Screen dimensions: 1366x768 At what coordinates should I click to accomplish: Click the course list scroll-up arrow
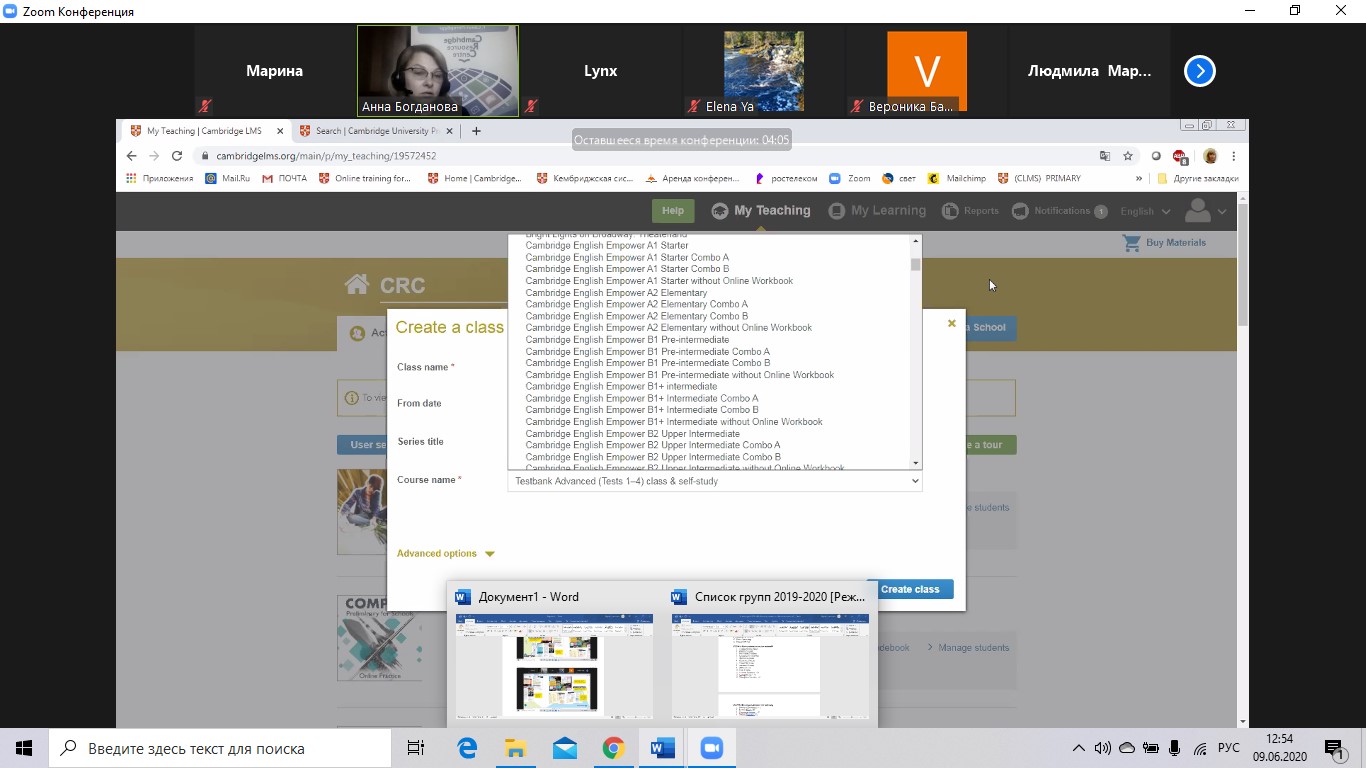[x=915, y=241]
